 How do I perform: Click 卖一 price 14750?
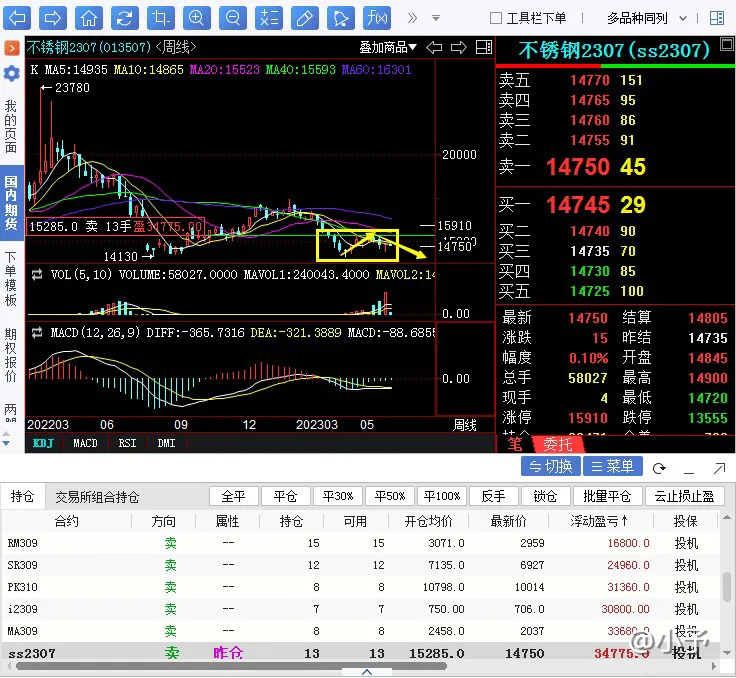578,167
